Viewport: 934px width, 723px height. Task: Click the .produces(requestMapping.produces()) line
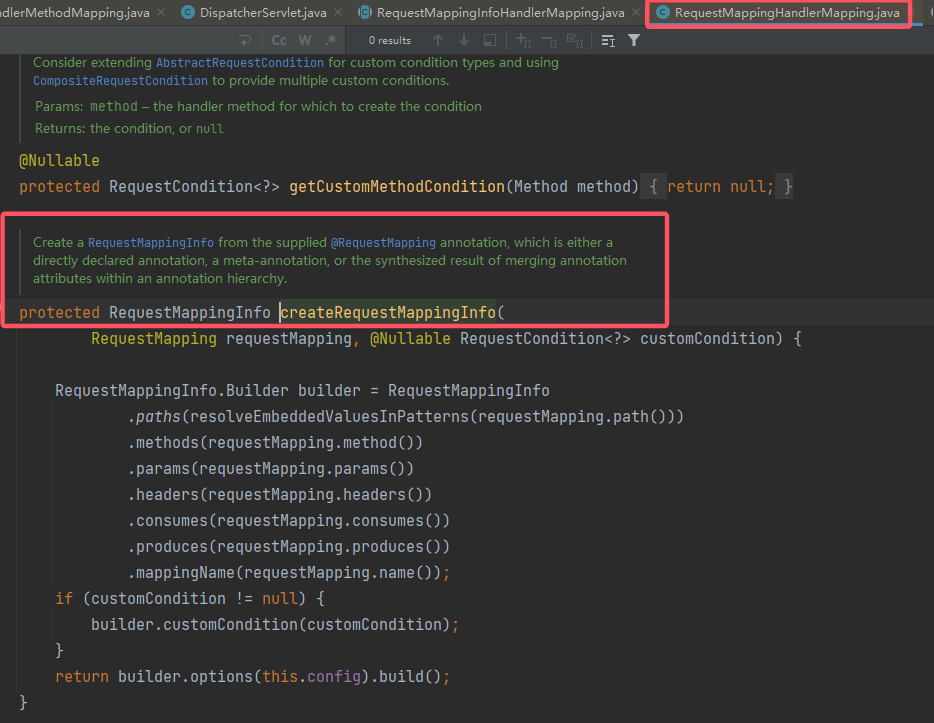(288, 547)
